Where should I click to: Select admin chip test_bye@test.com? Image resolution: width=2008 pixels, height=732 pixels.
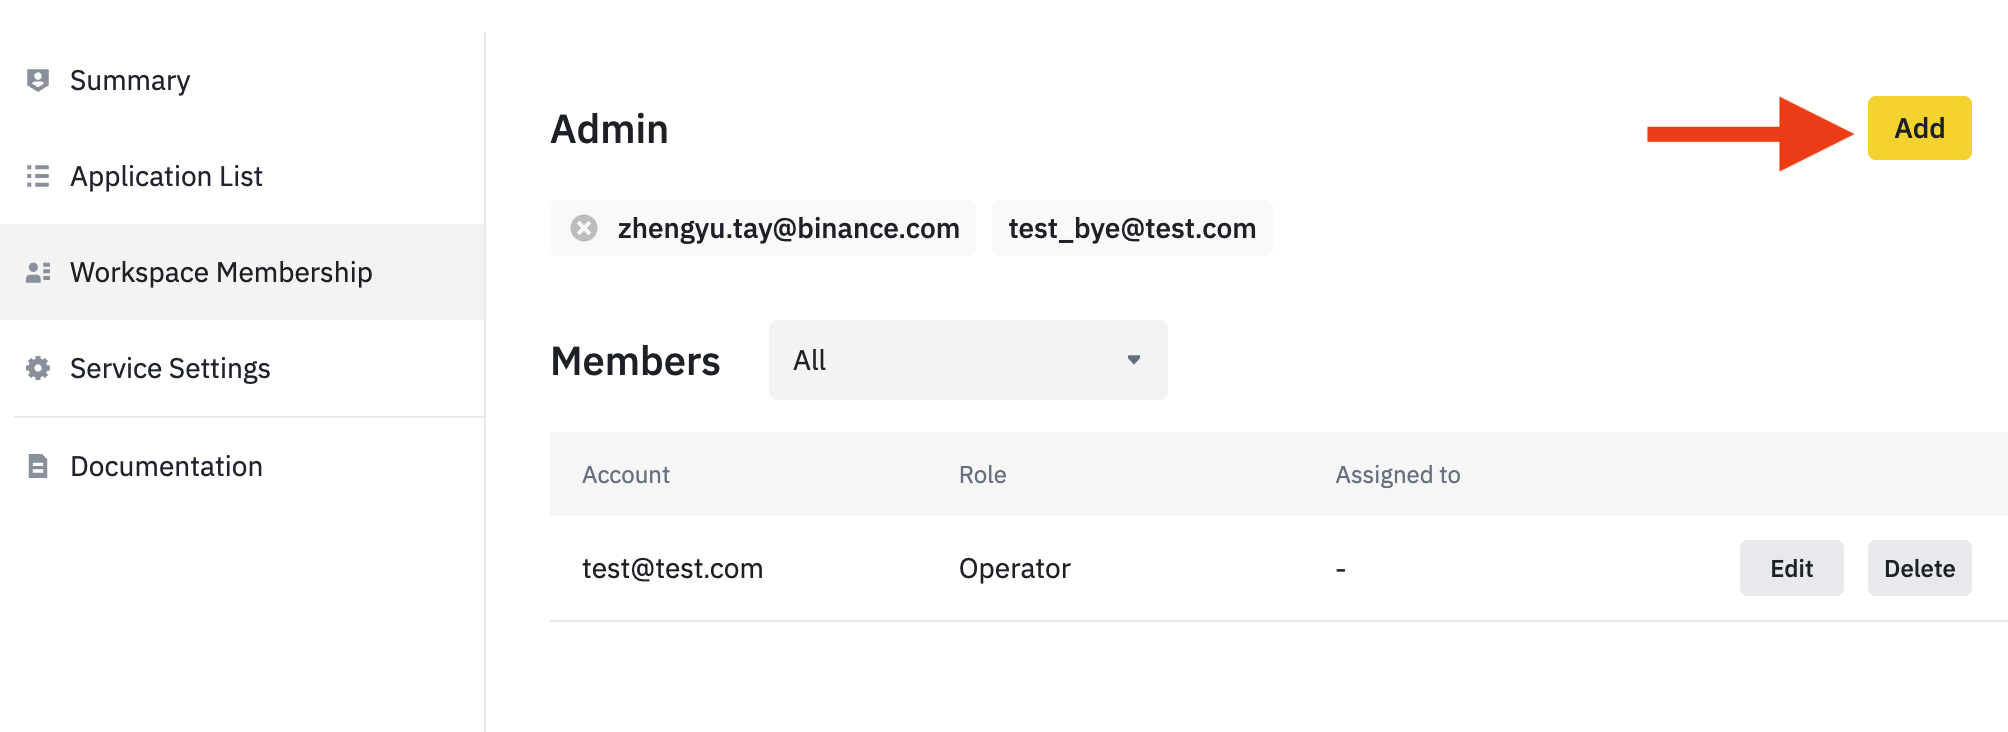click(1132, 228)
